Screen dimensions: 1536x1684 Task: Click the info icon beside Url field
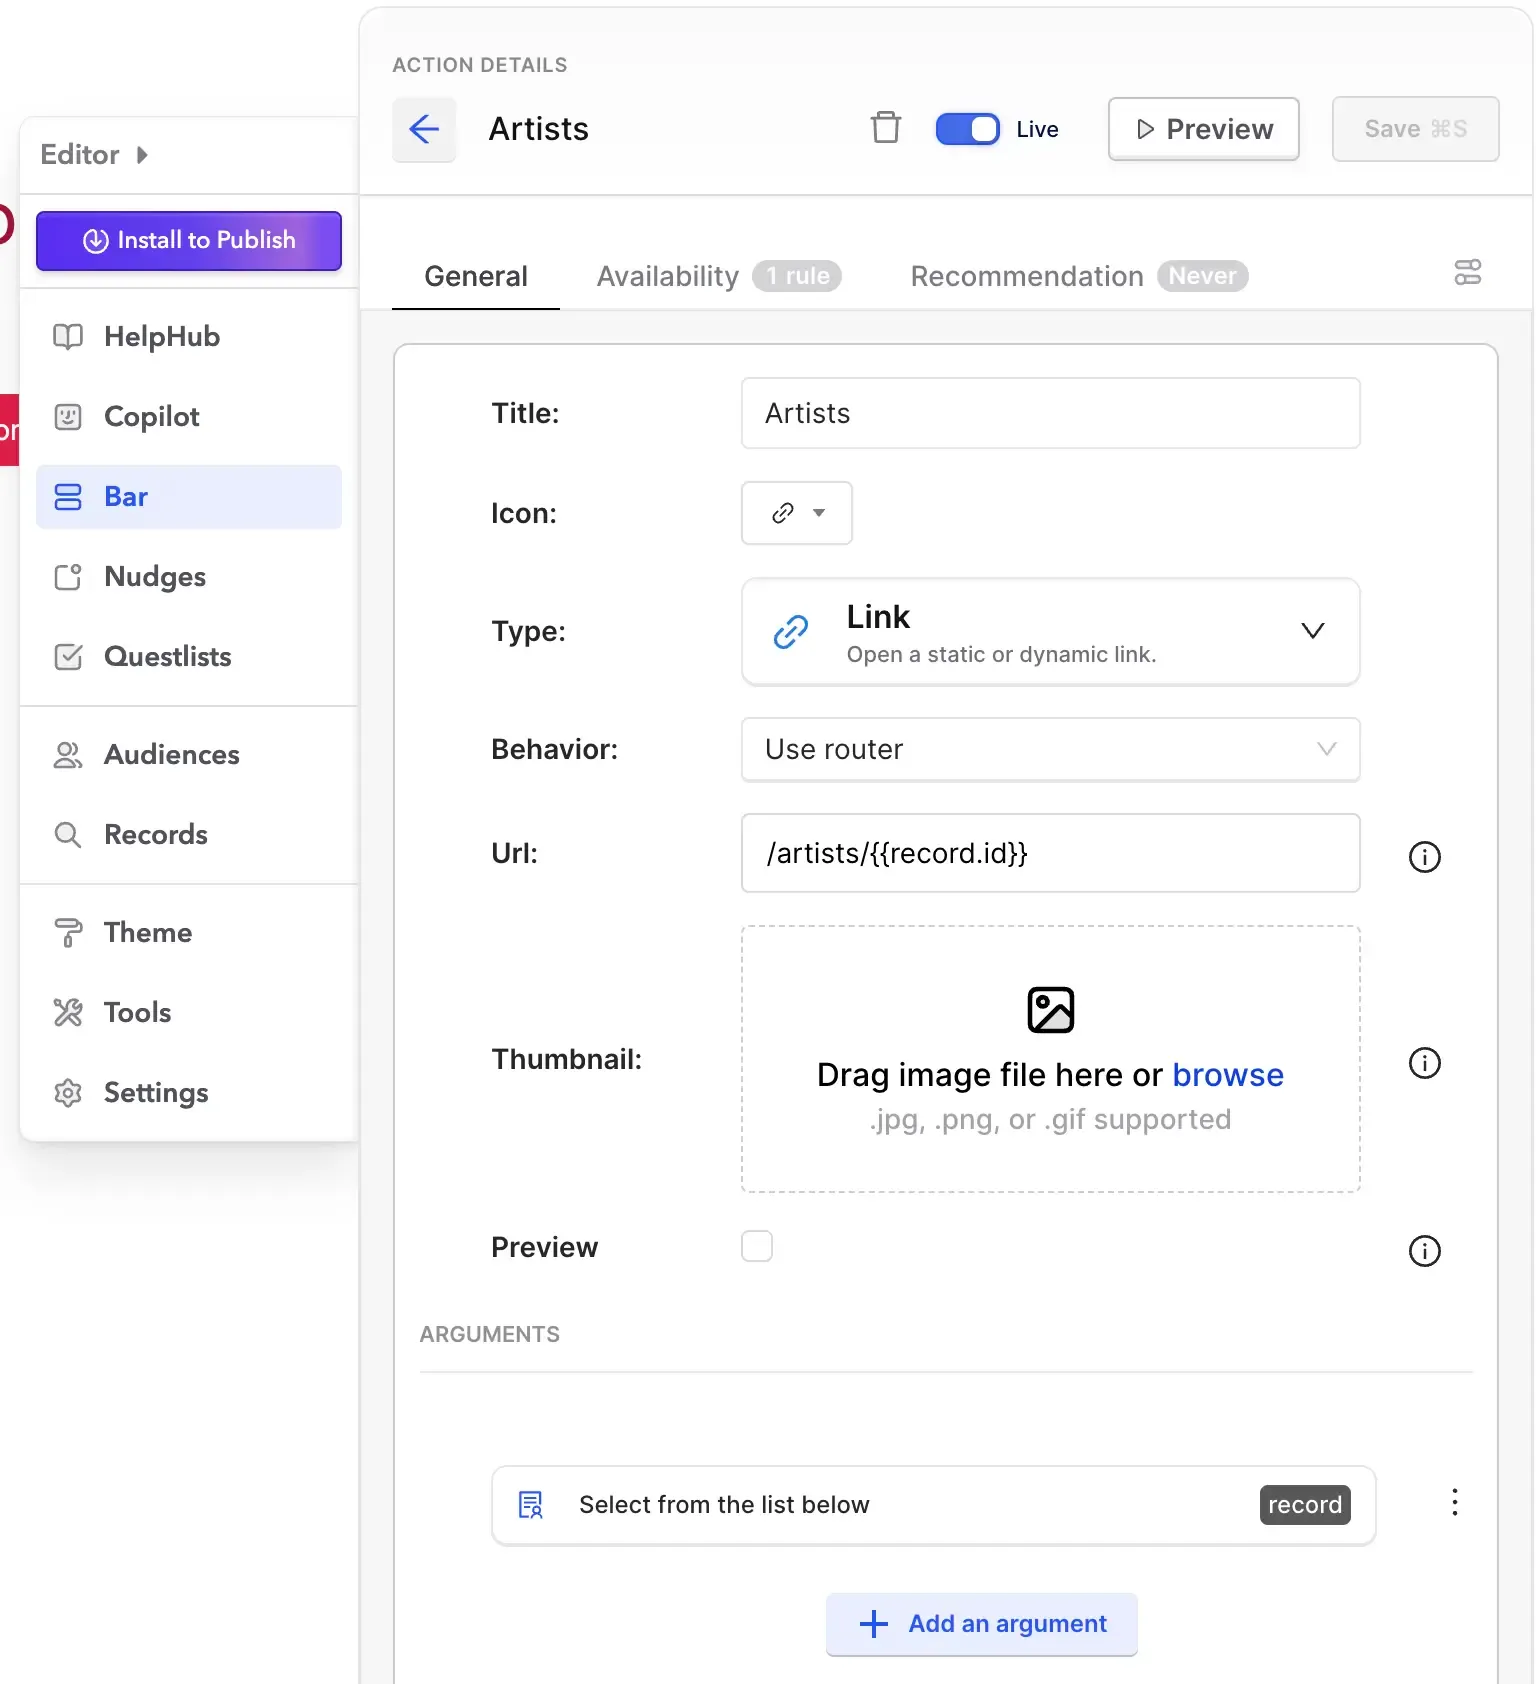click(1424, 857)
